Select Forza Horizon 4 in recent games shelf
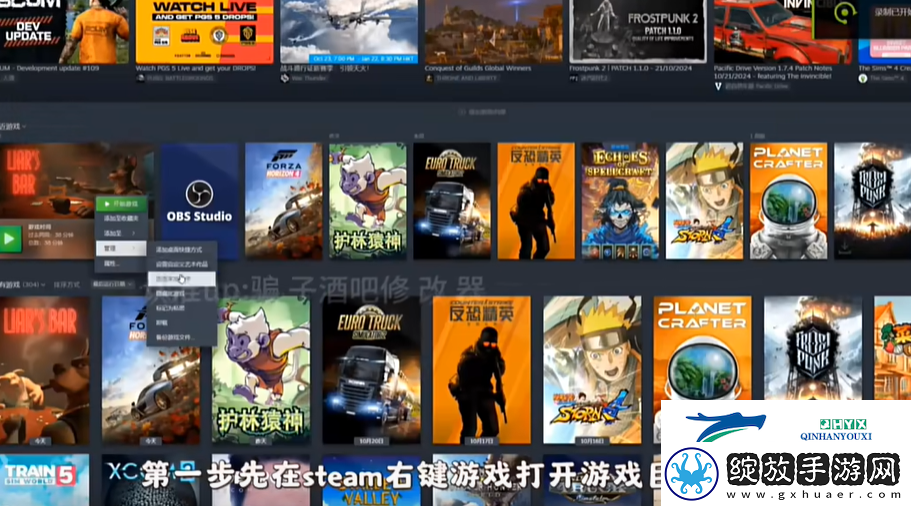 [x=284, y=201]
